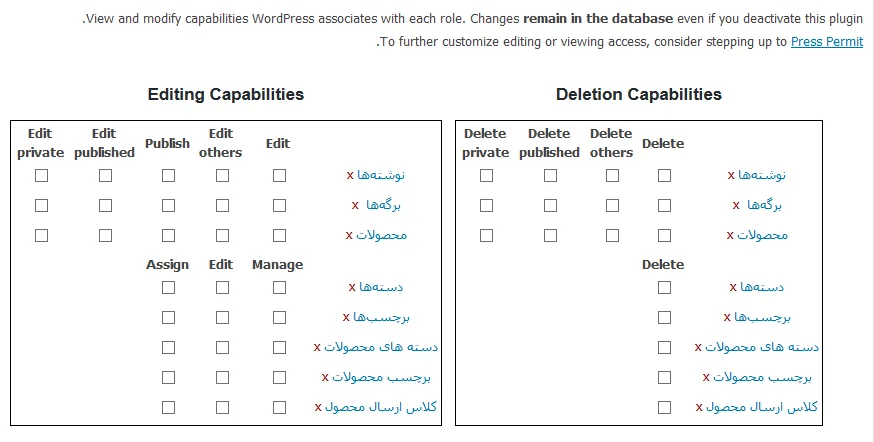Viewport: 874px width, 442px height.
Task: Click red x beside دسته‌ها in Deletion Capabilities
Action: (733, 288)
